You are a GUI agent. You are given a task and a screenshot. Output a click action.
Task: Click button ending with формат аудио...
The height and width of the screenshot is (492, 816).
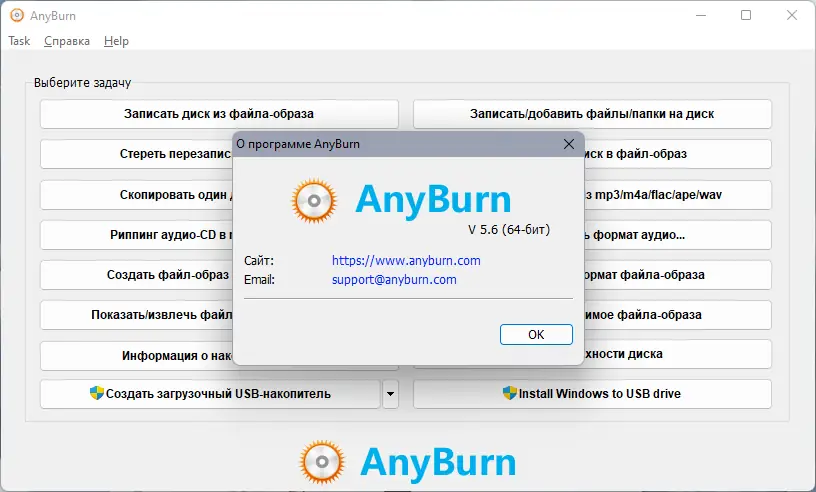tap(678, 235)
